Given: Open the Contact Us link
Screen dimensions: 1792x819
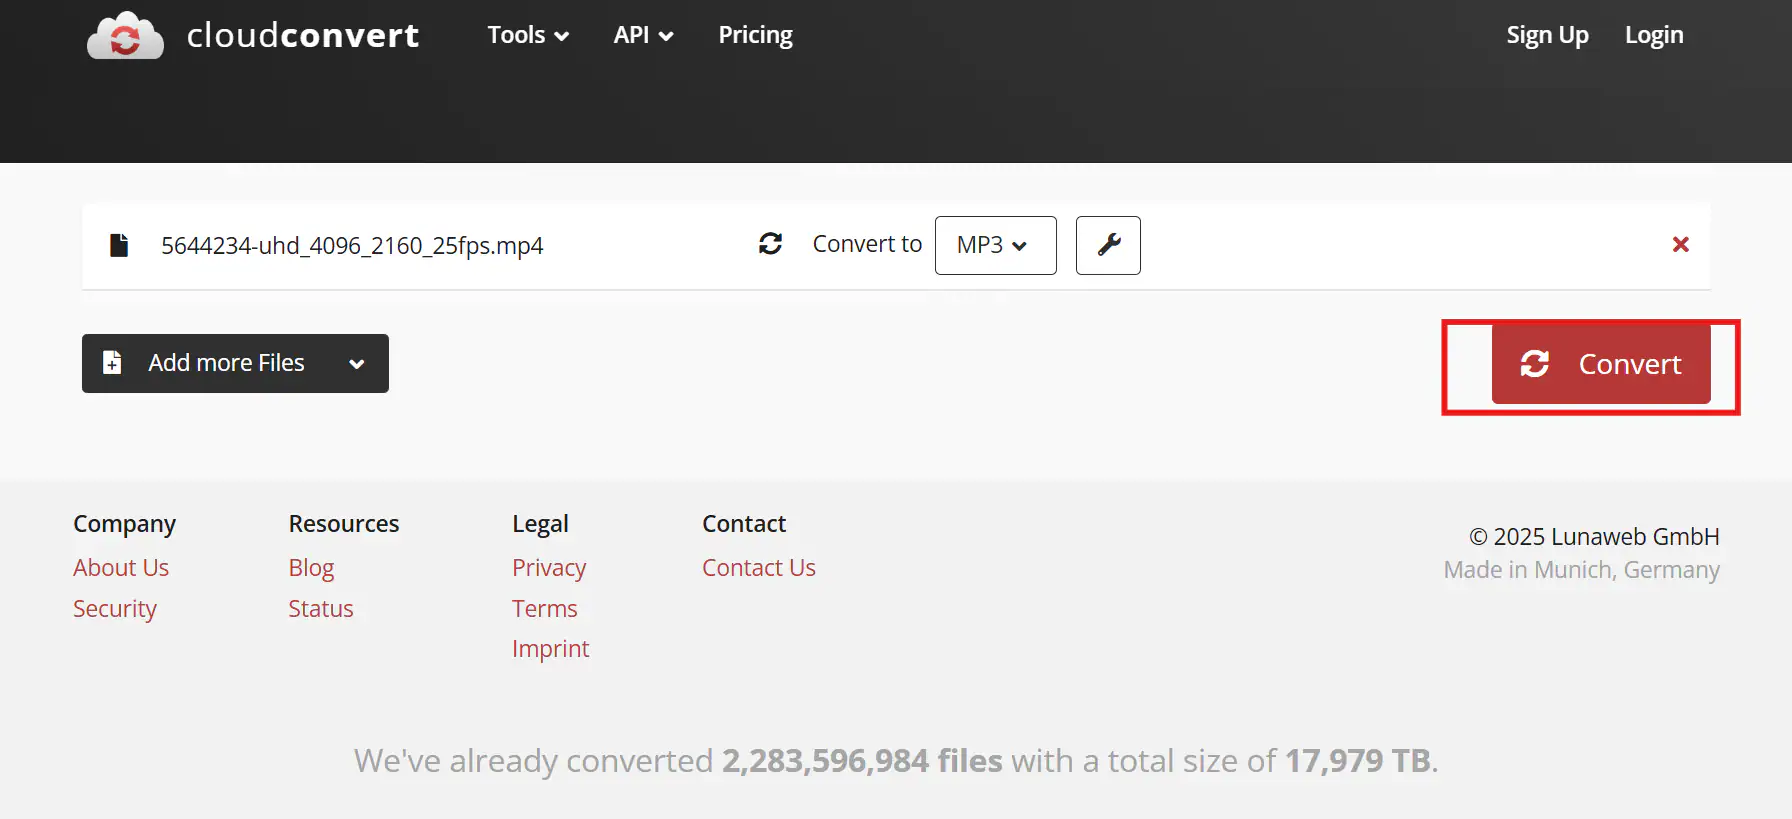Looking at the screenshot, I should point(759,567).
